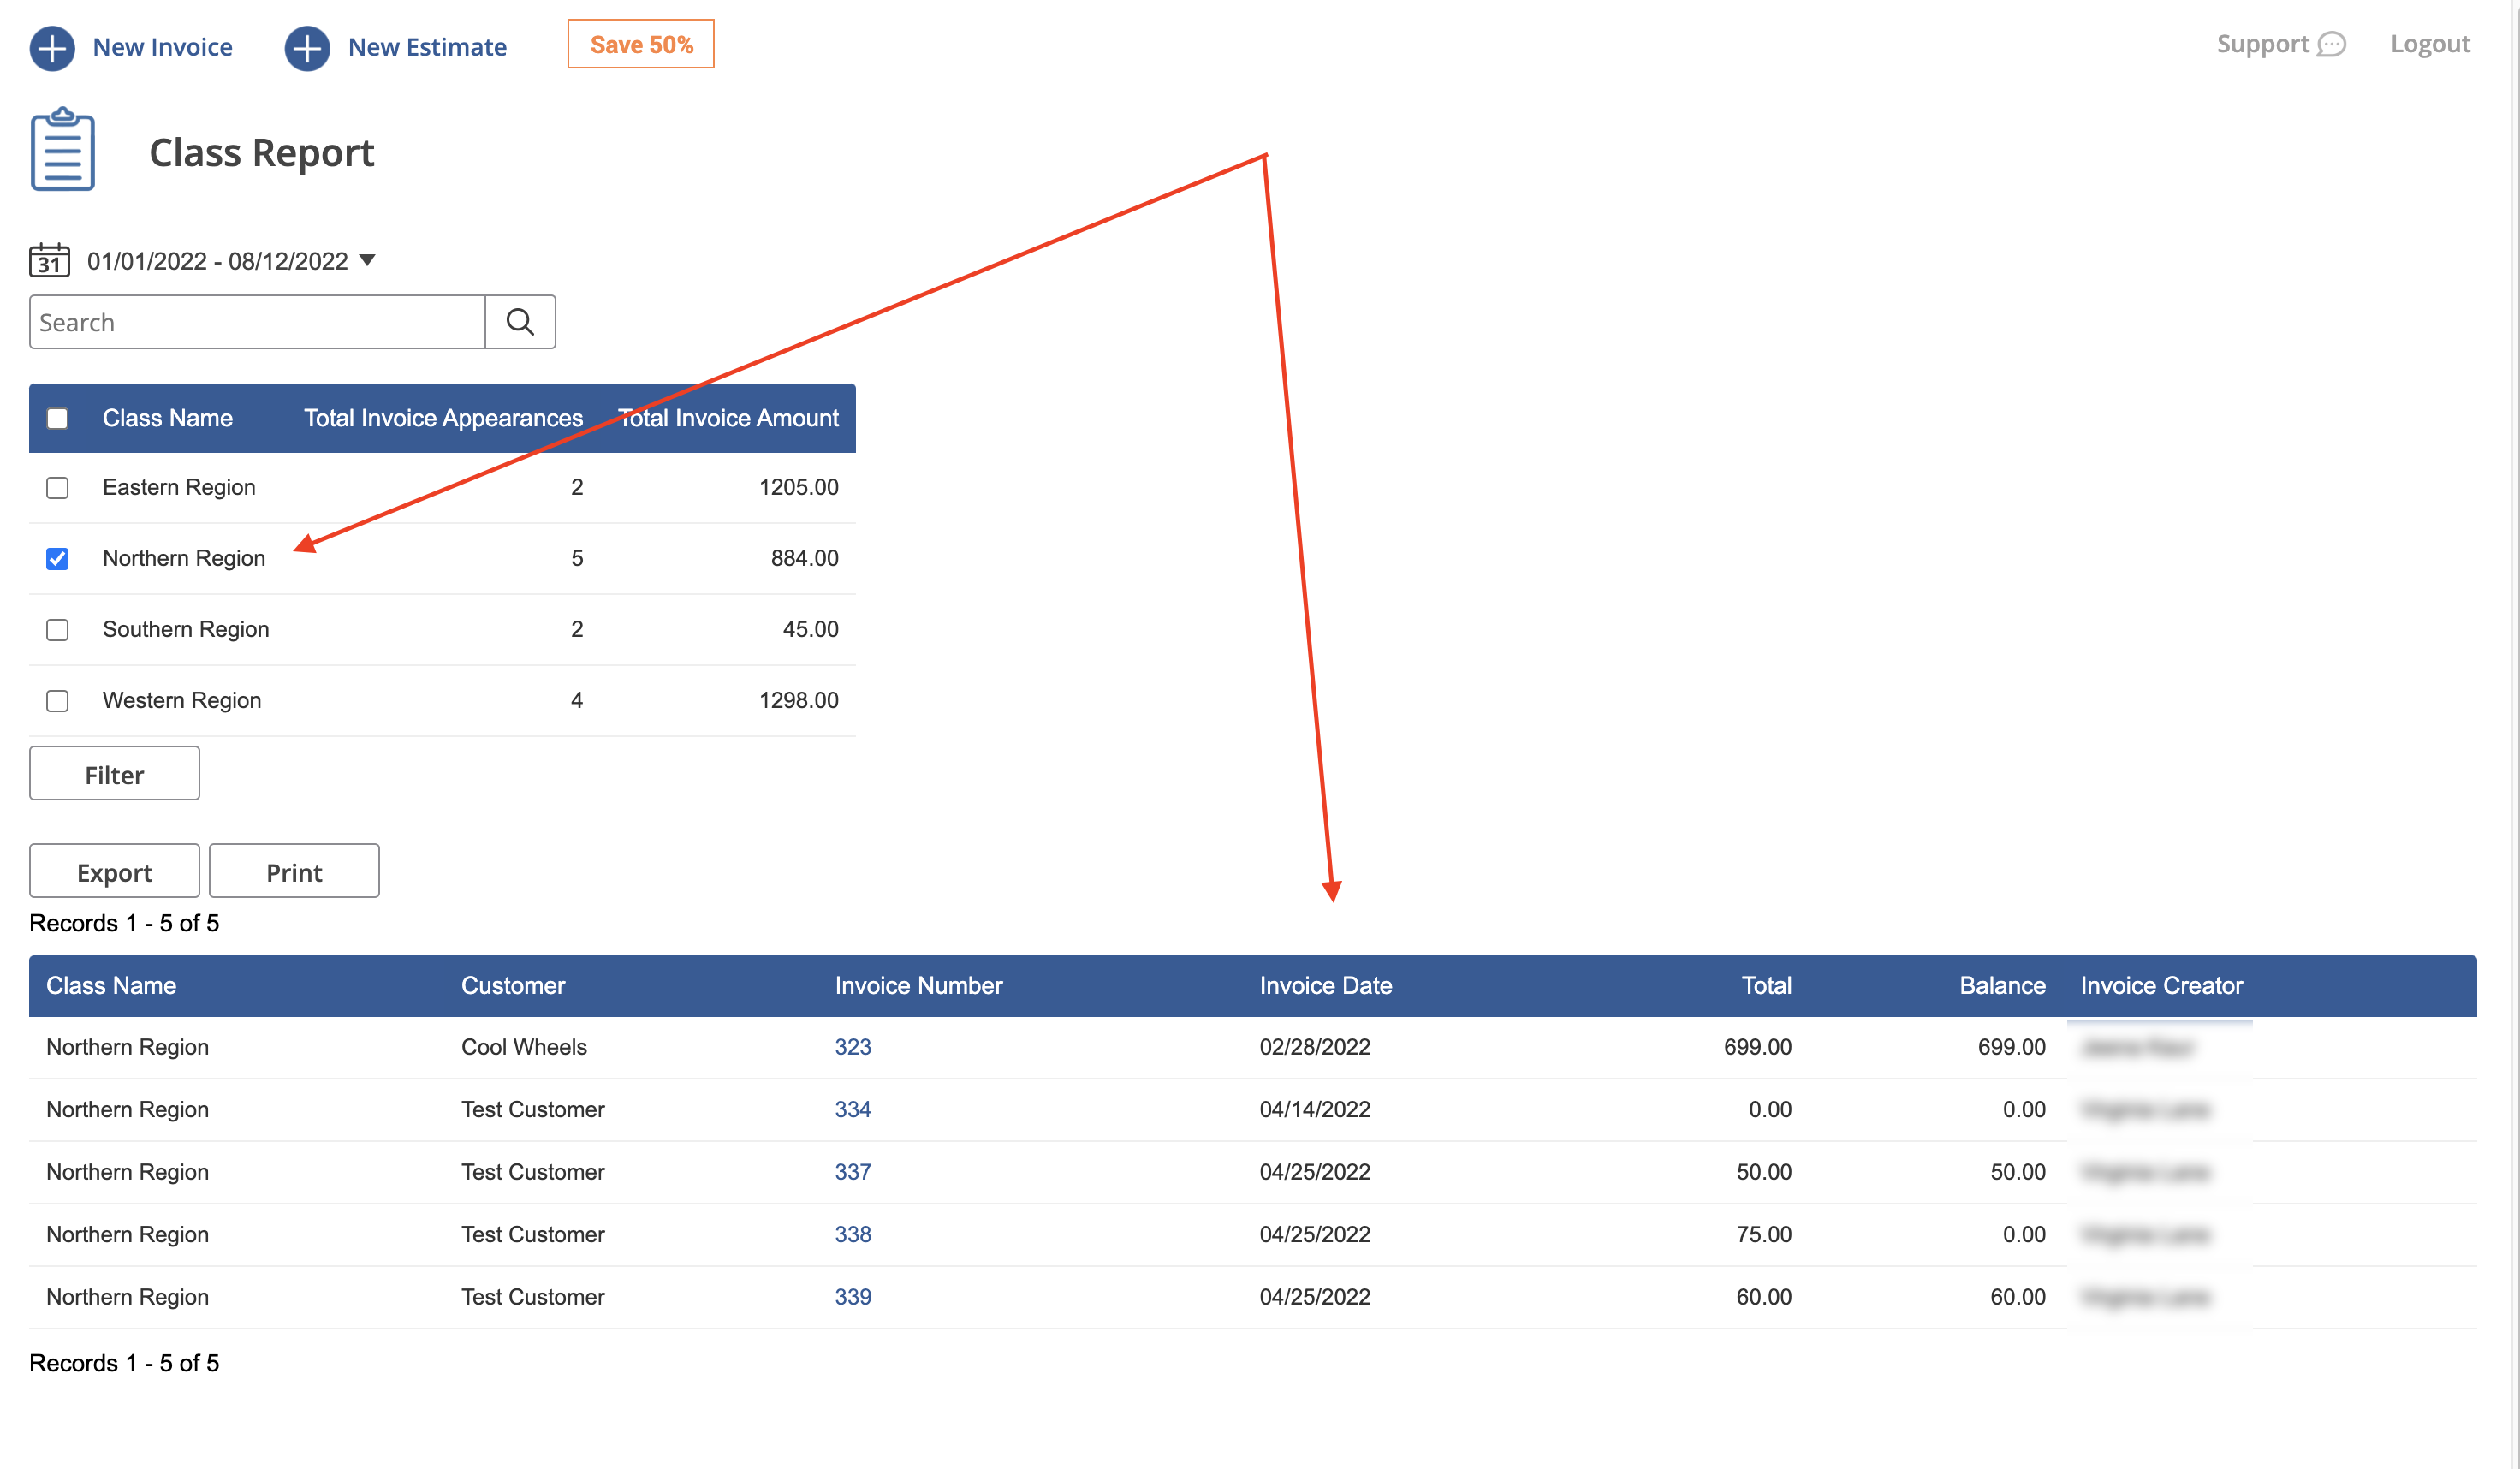Click Invoice Number column header
Image resolution: width=2520 pixels, height=1469 pixels.
[x=918, y=986]
